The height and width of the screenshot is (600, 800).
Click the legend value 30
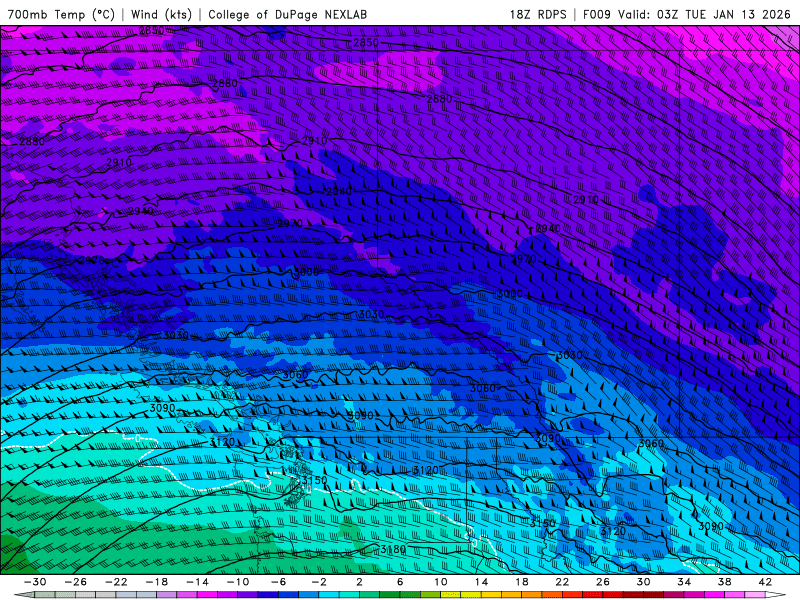(x=643, y=582)
